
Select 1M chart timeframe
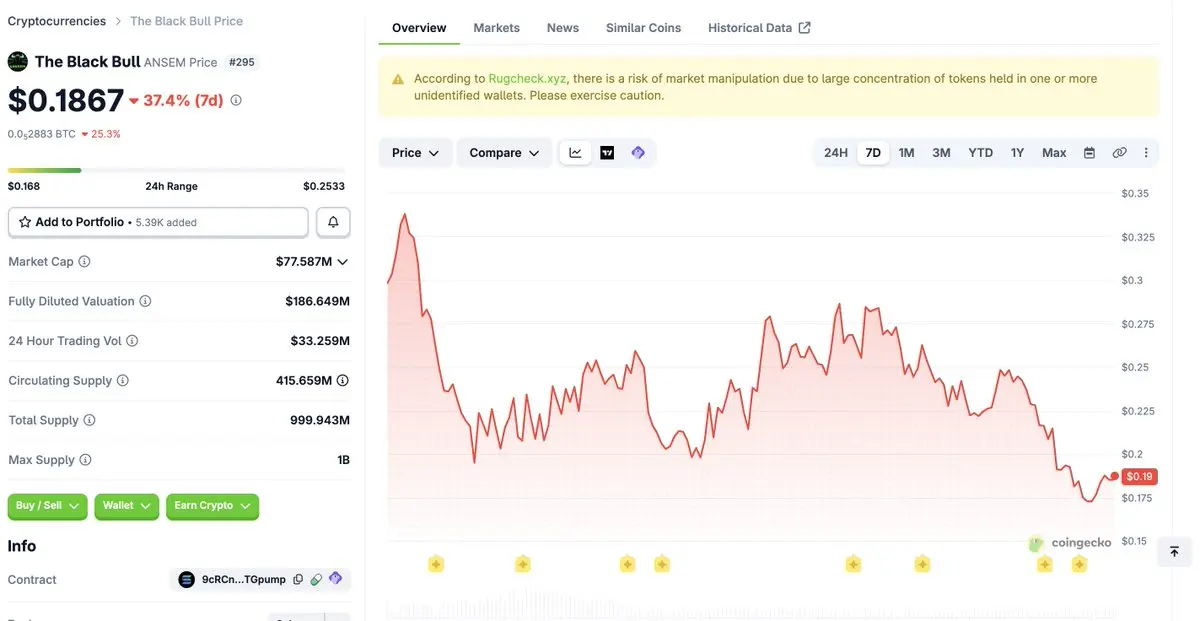[x=906, y=153]
